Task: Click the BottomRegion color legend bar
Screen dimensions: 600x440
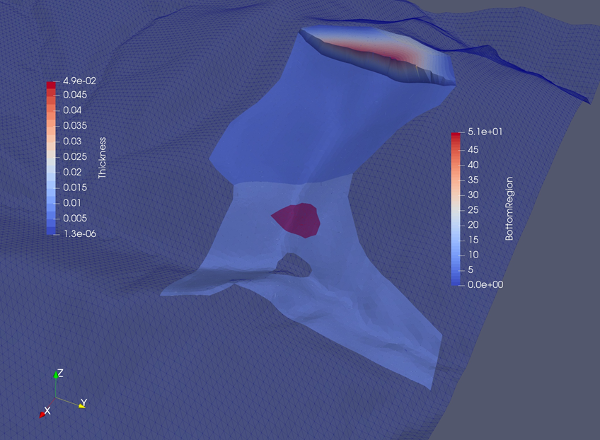Action: point(455,209)
